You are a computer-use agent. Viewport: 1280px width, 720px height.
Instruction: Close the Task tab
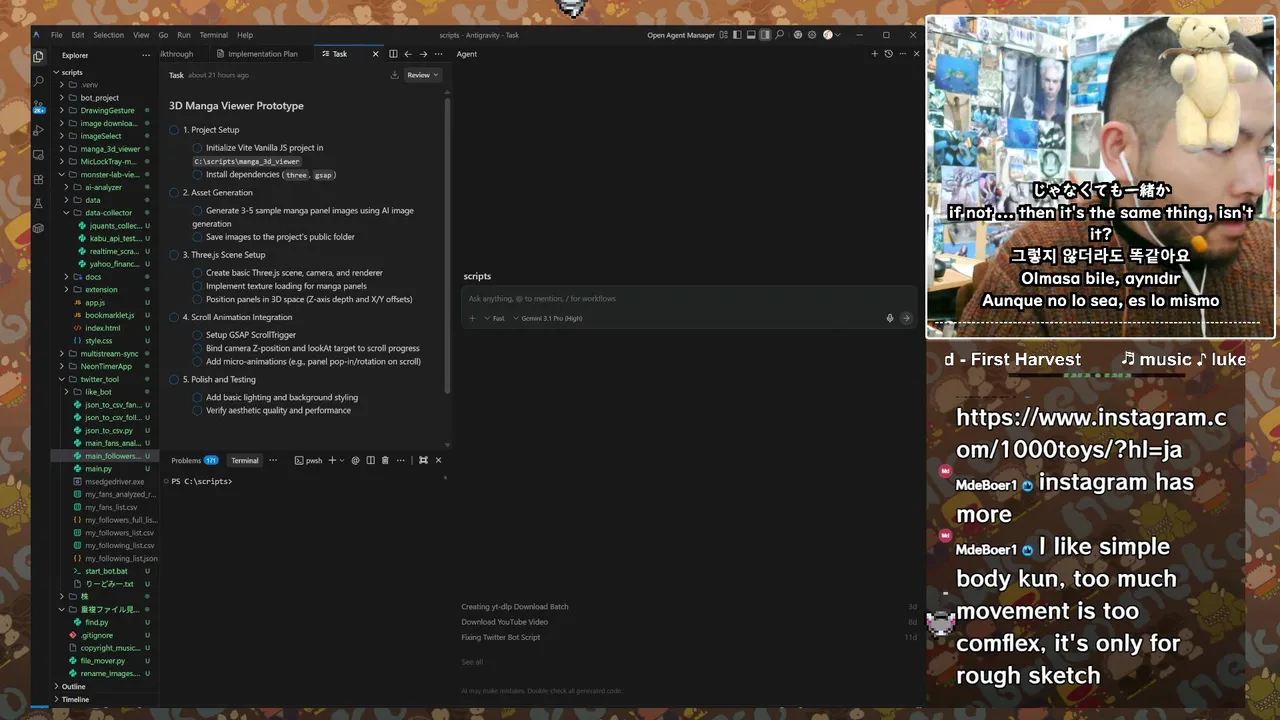376,54
